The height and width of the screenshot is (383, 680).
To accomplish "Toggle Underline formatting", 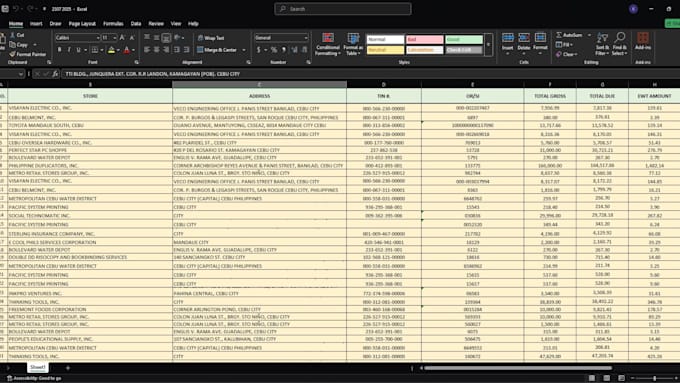I will (78, 50).
